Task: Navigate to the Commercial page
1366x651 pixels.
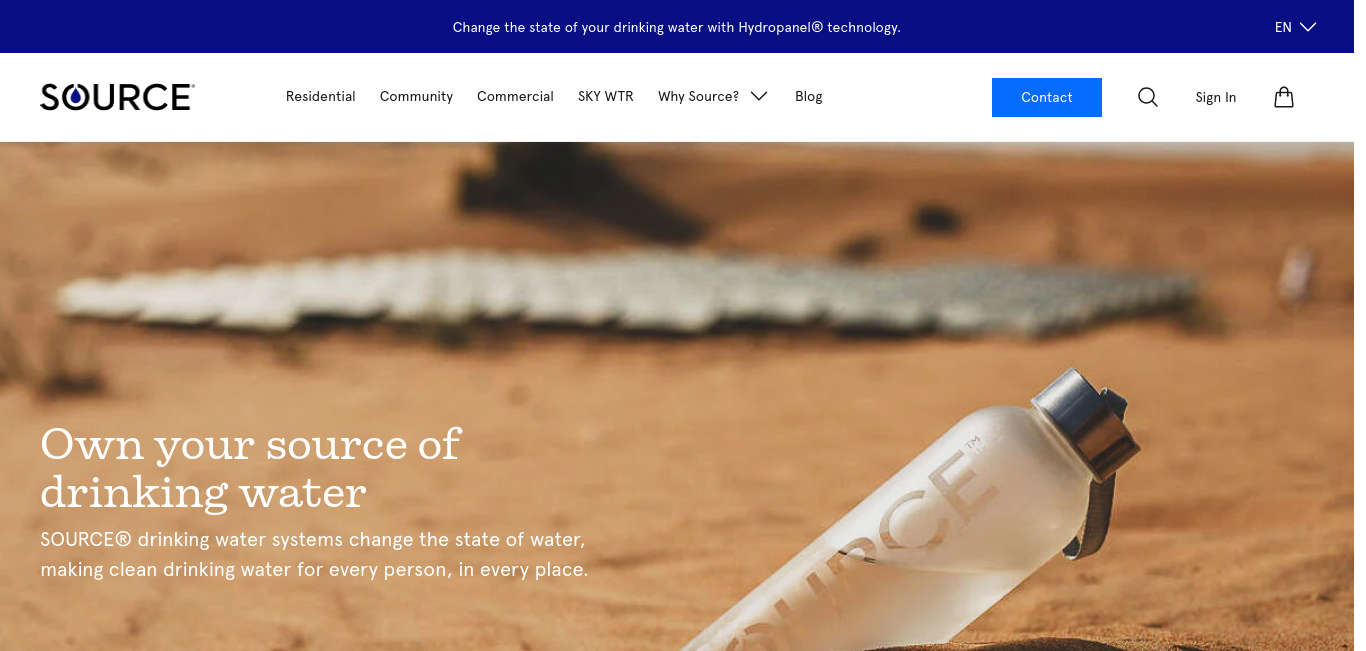Action: click(x=515, y=97)
